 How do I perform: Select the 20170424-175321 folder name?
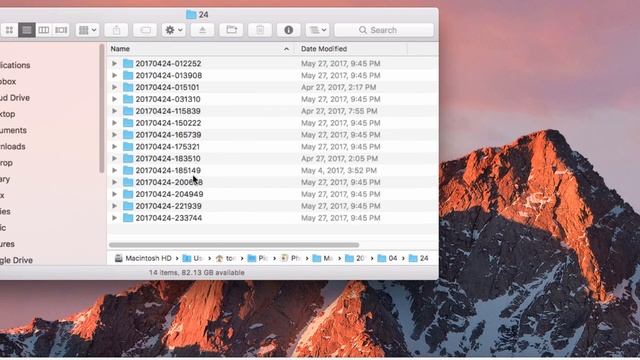click(167, 147)
